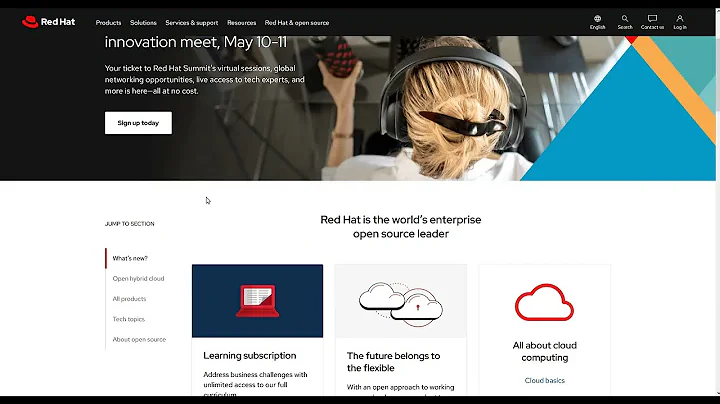This screenshot has height=404, width=720.
Task: Click the red cloud computing icon
Action: 545,303
